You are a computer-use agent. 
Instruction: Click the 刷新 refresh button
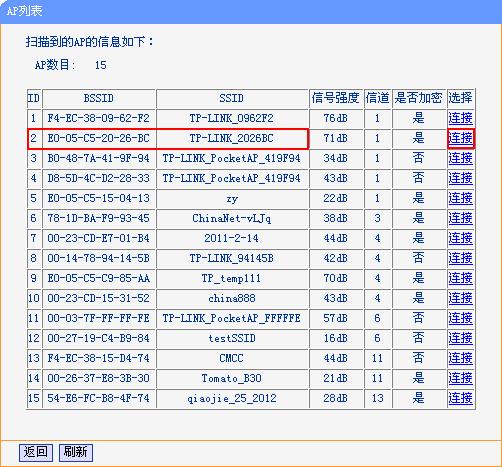(x=76, y=452)
